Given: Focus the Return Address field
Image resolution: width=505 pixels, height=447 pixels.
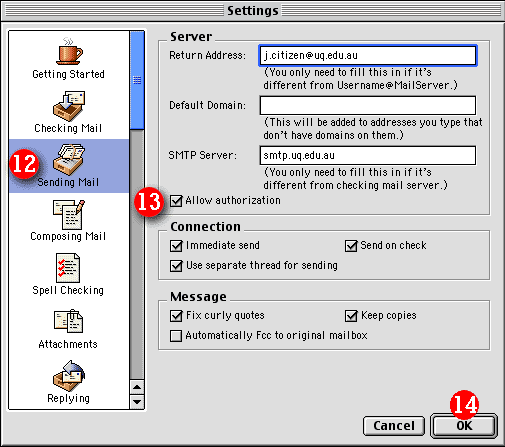Looking at the screenshot, I should click(368, 55).
